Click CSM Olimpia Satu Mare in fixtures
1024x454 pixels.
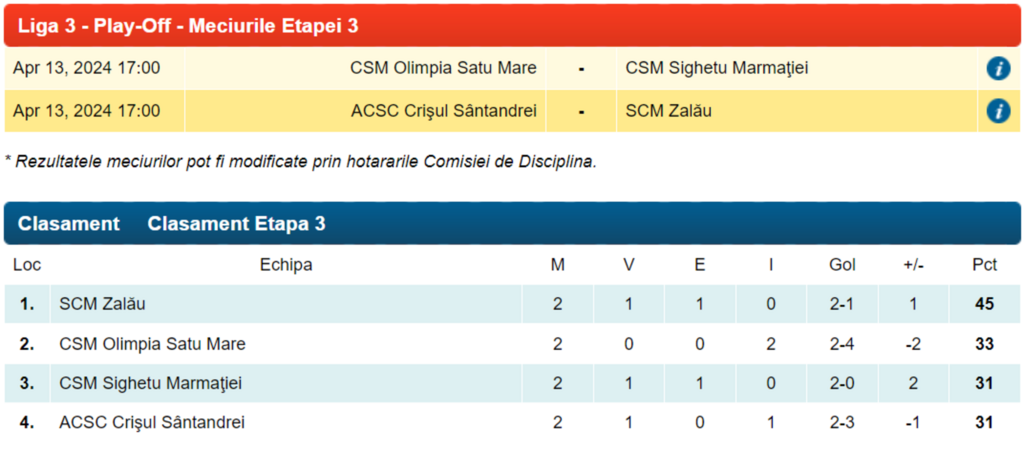tap(443, 68)
